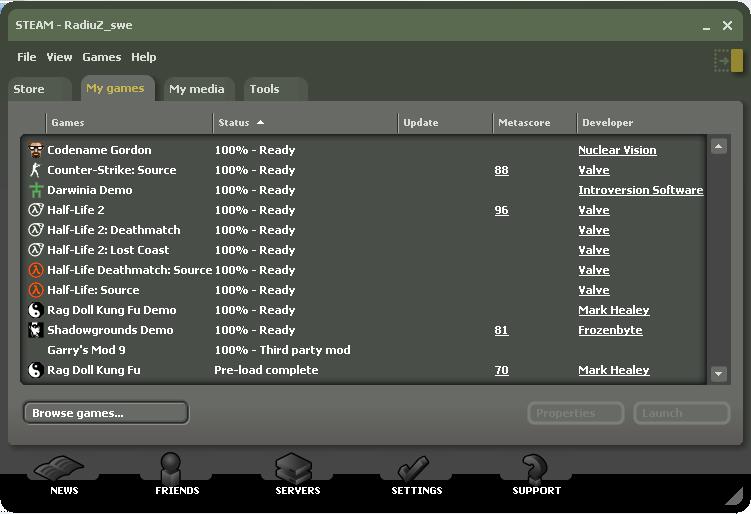This screenshot has height=514, width=751.
Task: Click the Launch button
Action: coord(682,413)
